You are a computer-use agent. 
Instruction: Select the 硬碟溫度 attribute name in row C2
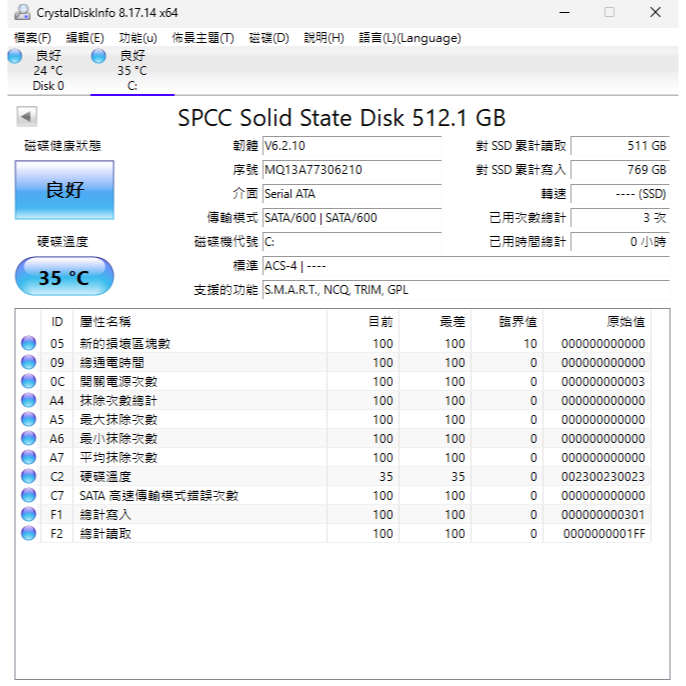click(x=105, y=477)
